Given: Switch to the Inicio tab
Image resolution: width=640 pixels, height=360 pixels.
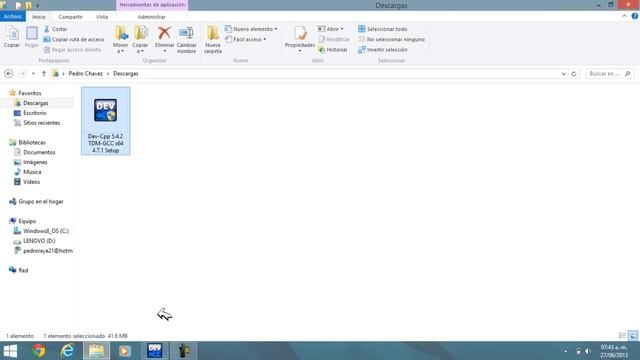Looking at the screenshot, I should (x=39, y=17).
